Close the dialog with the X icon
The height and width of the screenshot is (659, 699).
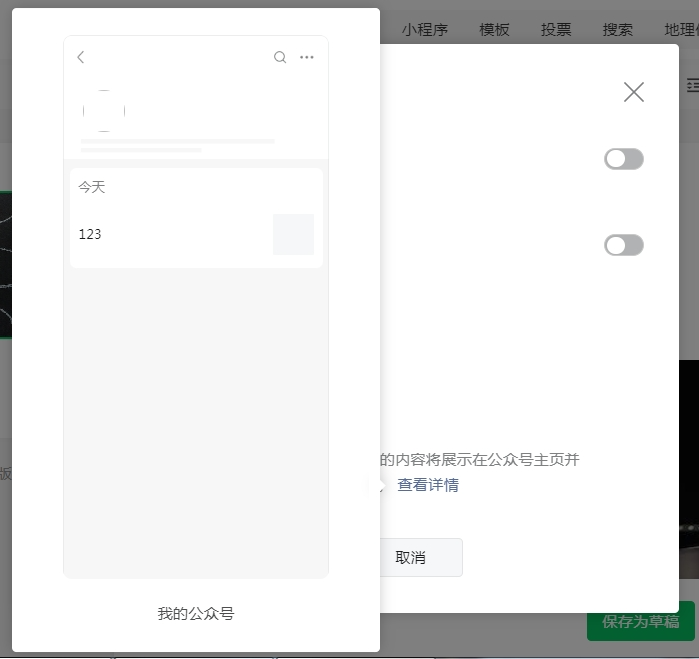point(633,92)
